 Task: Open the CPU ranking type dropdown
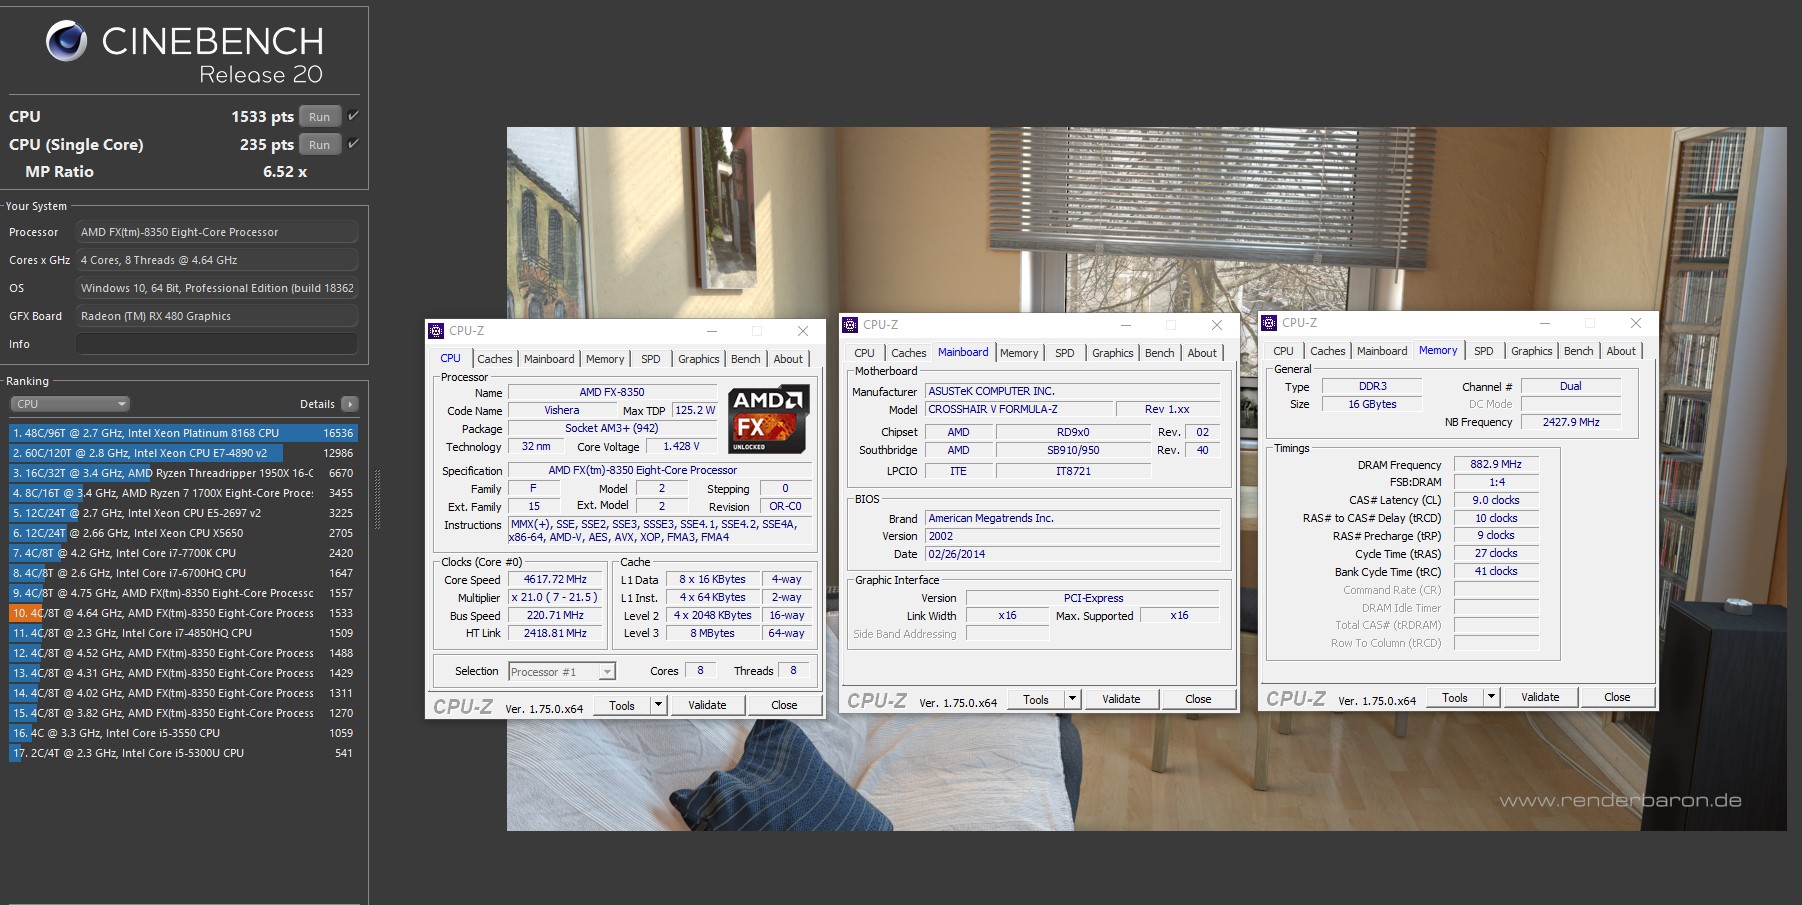click(x=70, y=404)
